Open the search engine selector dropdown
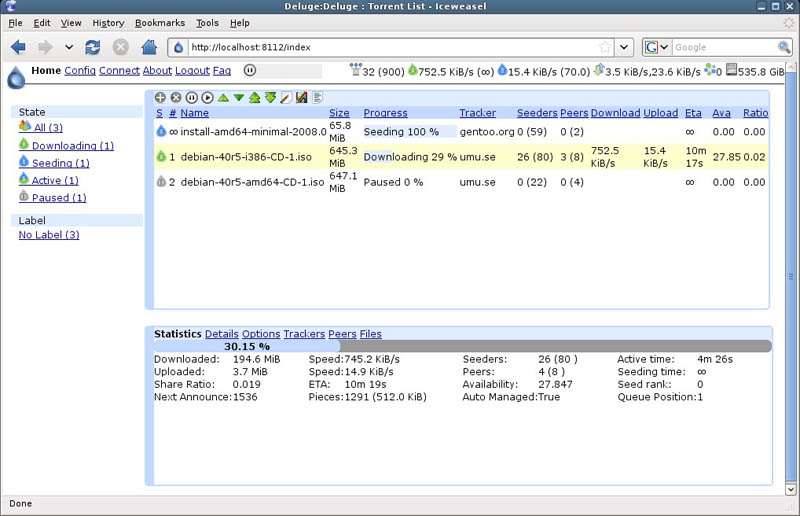800x516 pixels. 657,47
